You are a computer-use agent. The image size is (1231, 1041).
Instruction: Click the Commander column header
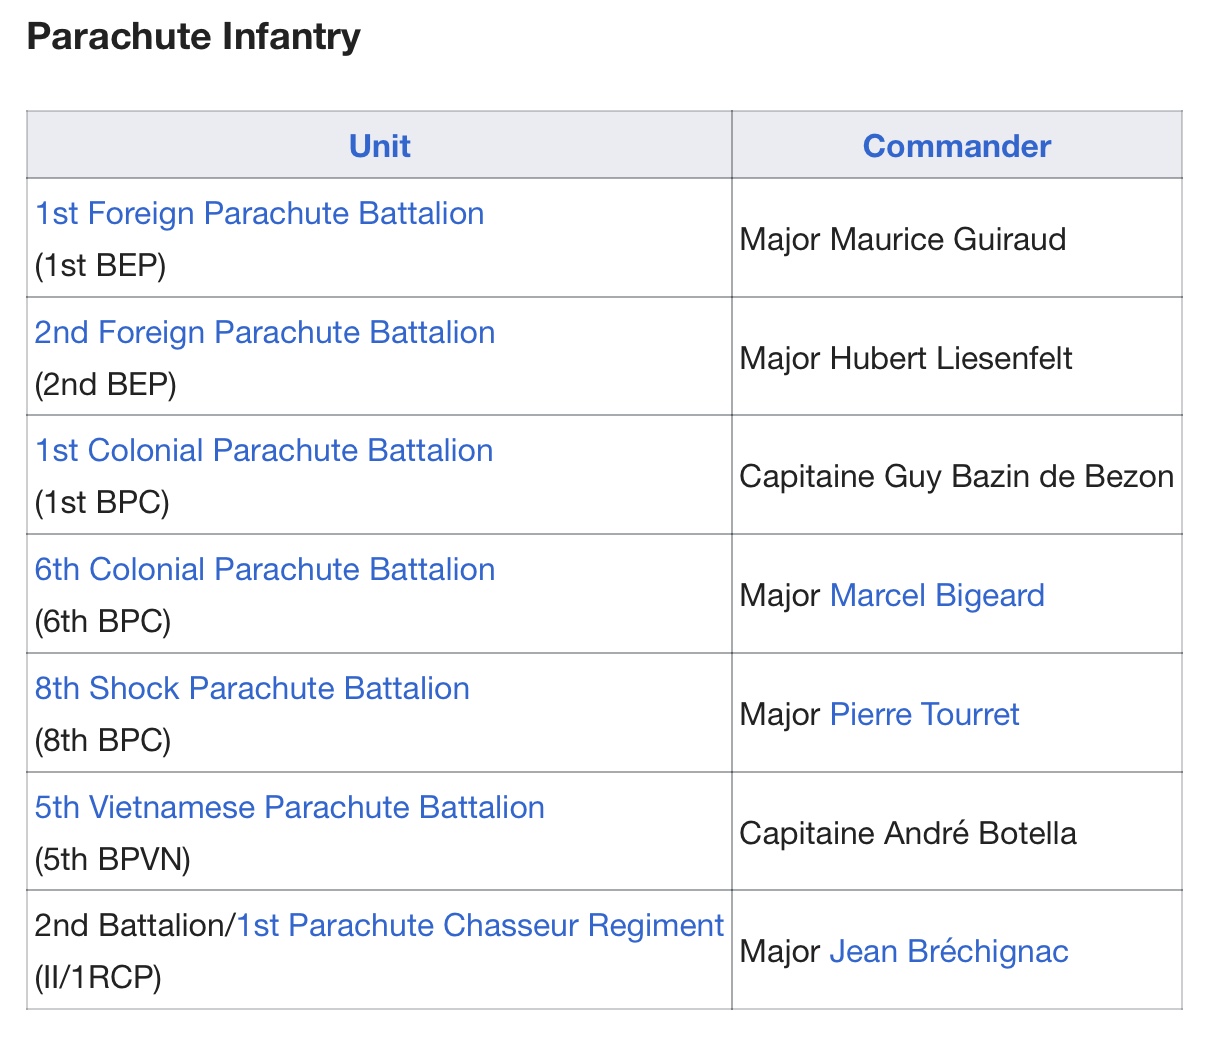click(957, 146)
